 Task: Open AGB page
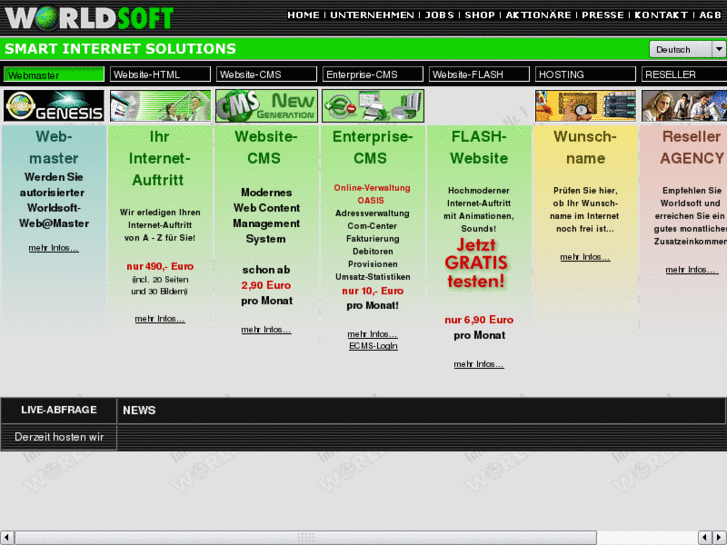coord(710,15)
